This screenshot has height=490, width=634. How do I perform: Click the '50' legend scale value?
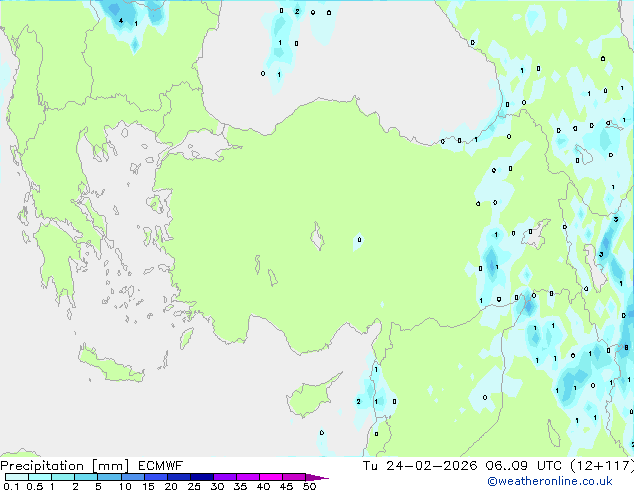[x=310, y=486]
